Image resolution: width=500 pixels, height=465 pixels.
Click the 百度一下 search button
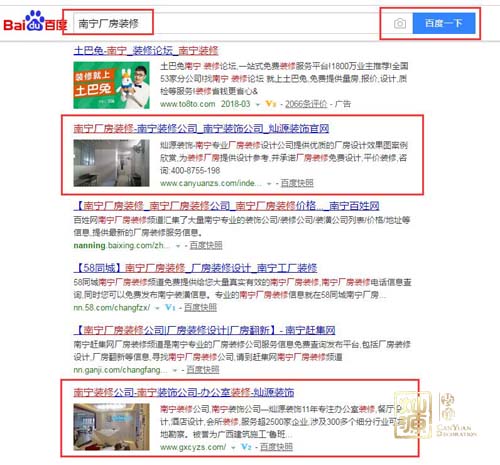tap(444, 23)
